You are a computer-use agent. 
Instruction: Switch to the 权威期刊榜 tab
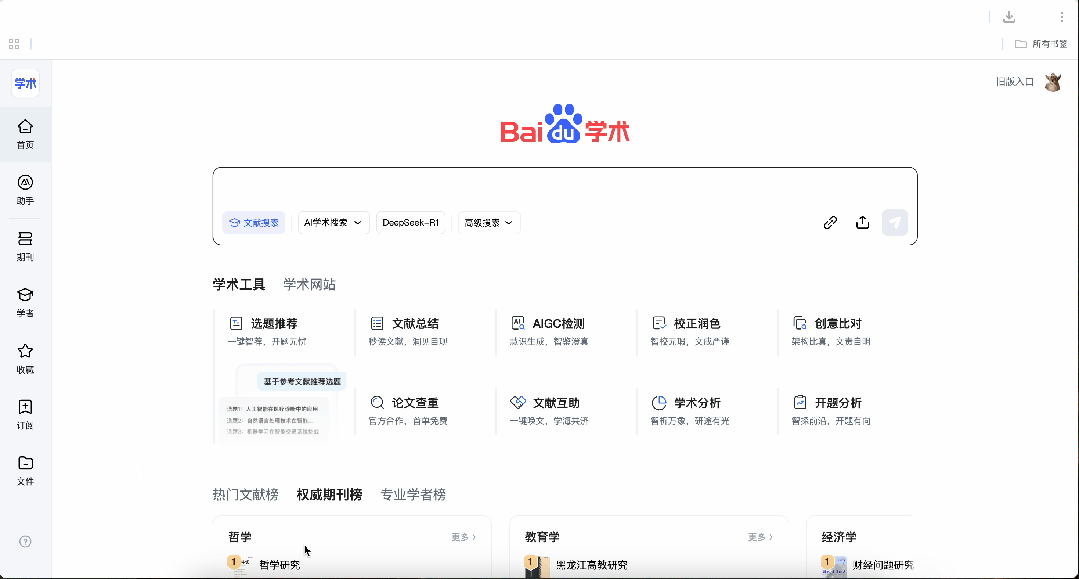pos(329,494)
